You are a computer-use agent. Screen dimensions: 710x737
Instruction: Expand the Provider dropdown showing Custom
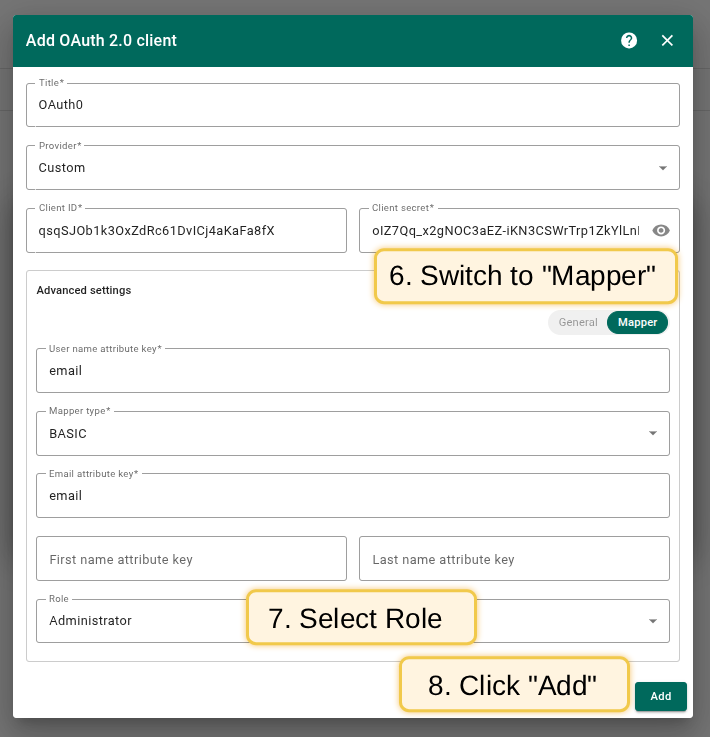pos(662,168)
